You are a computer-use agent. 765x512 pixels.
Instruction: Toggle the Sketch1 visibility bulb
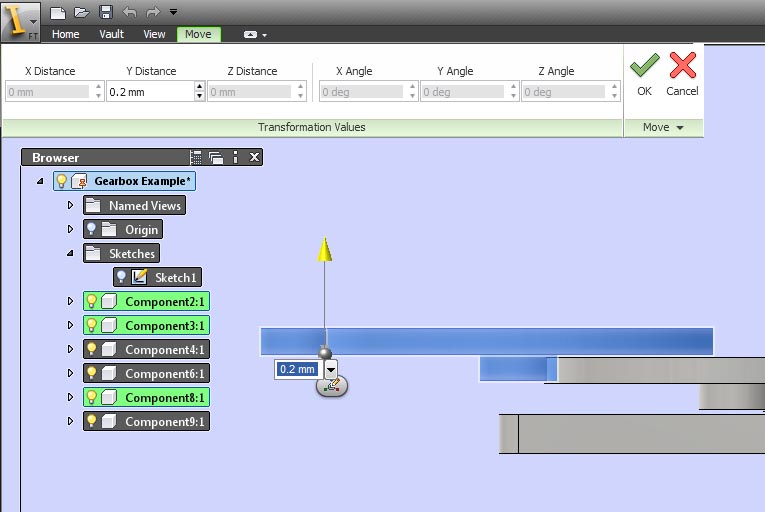point(121,277)
